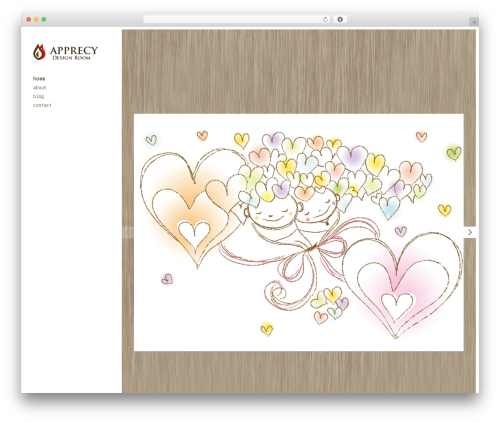The width and height of the screenshot is (500, 423).
Task: Go to the about page
Action: tap(40, 88)
